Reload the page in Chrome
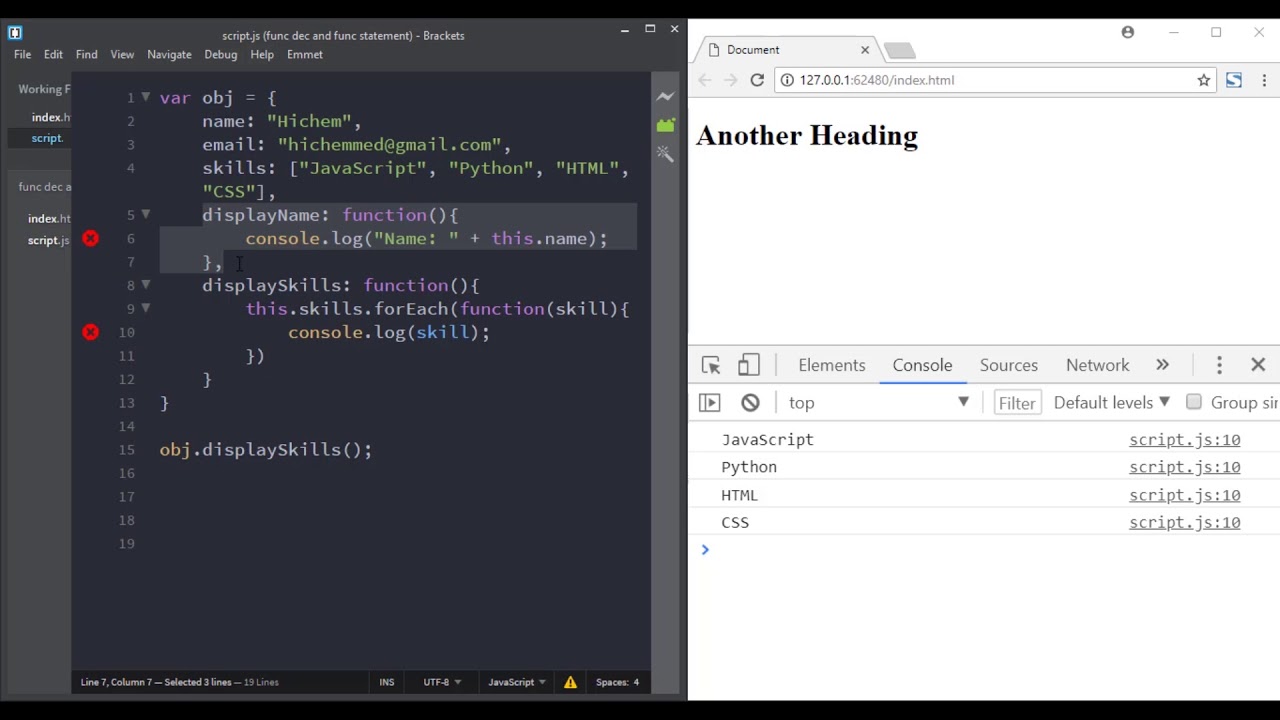The height and width of the screenshot is (720, 1280). pyautogui.click(x=757, y=80)
